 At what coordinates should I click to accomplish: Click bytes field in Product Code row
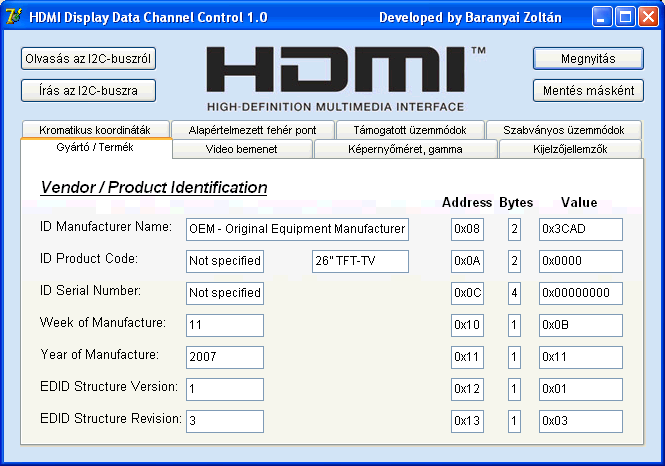pyautogui.click(x=514, y=261)
